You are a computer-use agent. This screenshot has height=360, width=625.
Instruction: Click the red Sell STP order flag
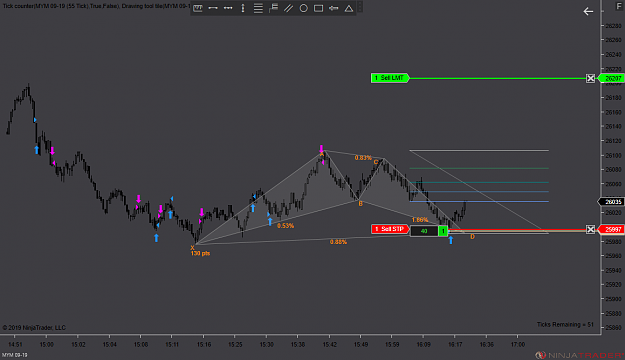click(x=390, y=229)
